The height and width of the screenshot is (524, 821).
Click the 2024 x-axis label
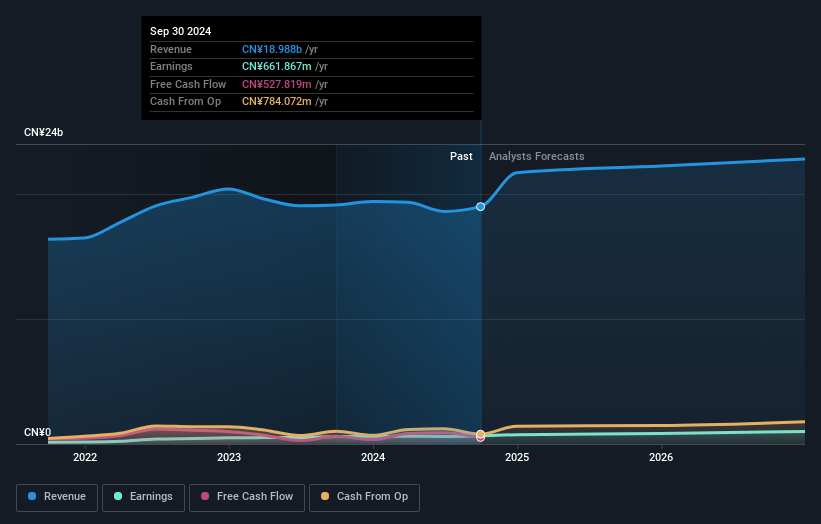[x=373, y=457]
